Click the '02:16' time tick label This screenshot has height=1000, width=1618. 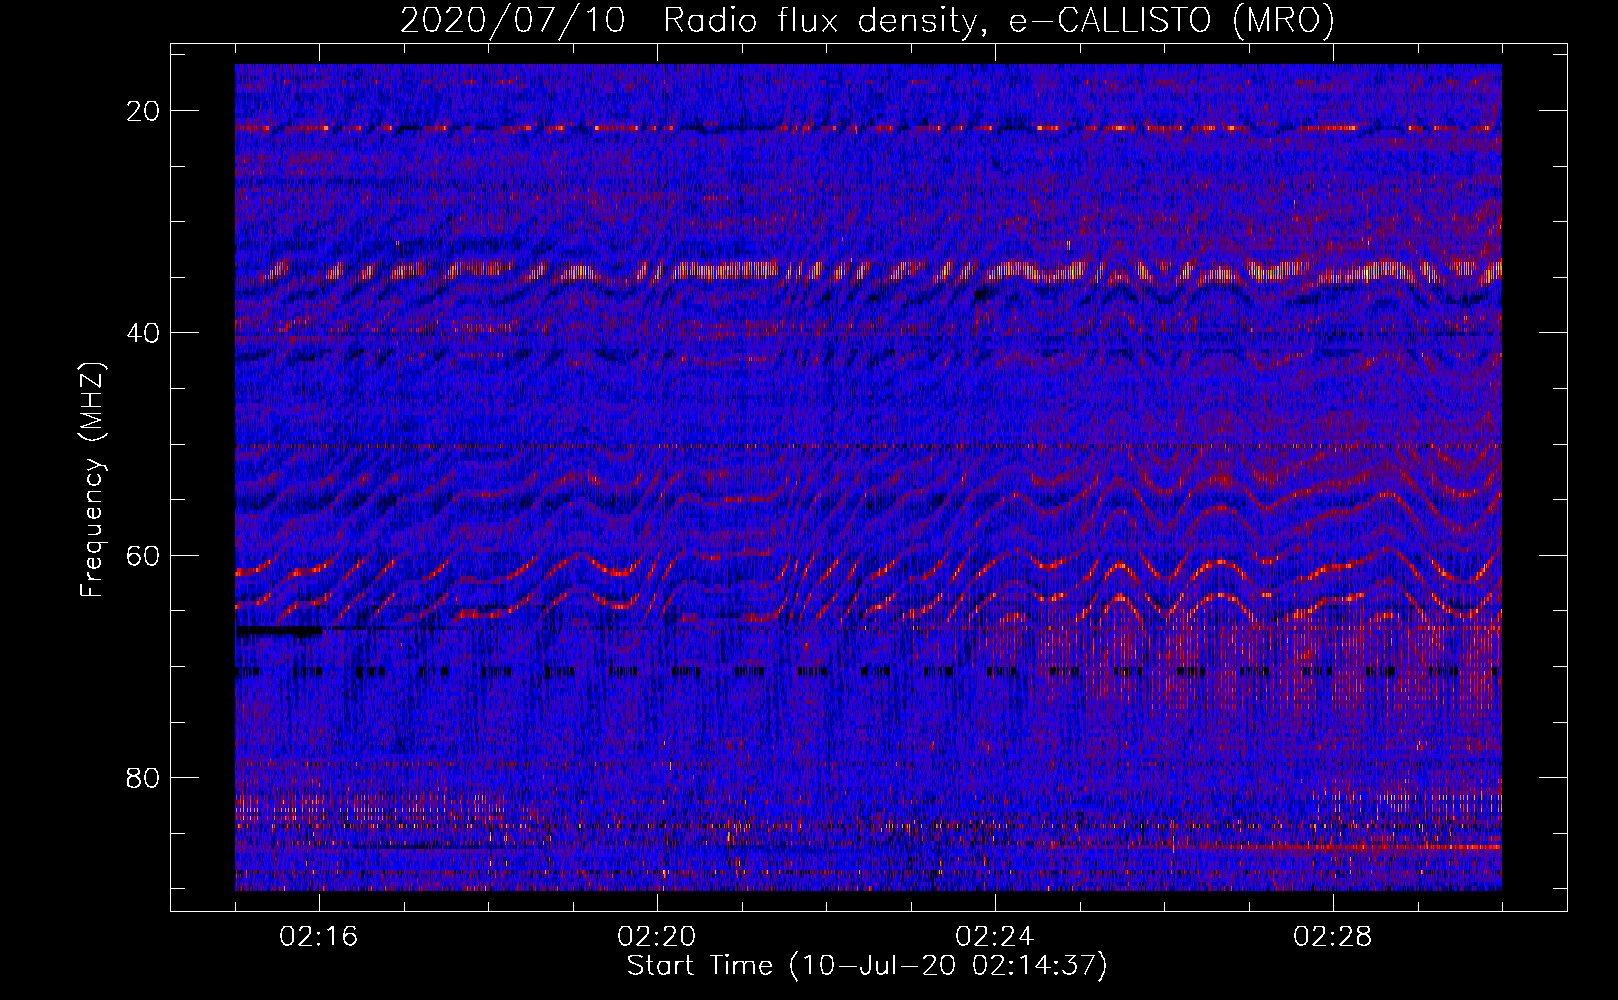[x=319, y=937]
